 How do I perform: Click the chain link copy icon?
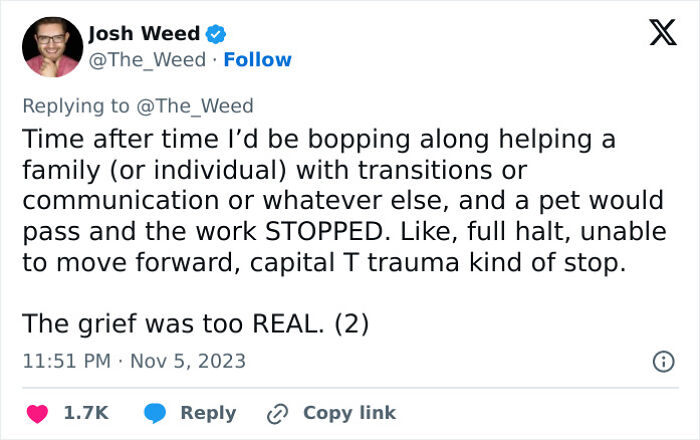click(x=276, y=413)
